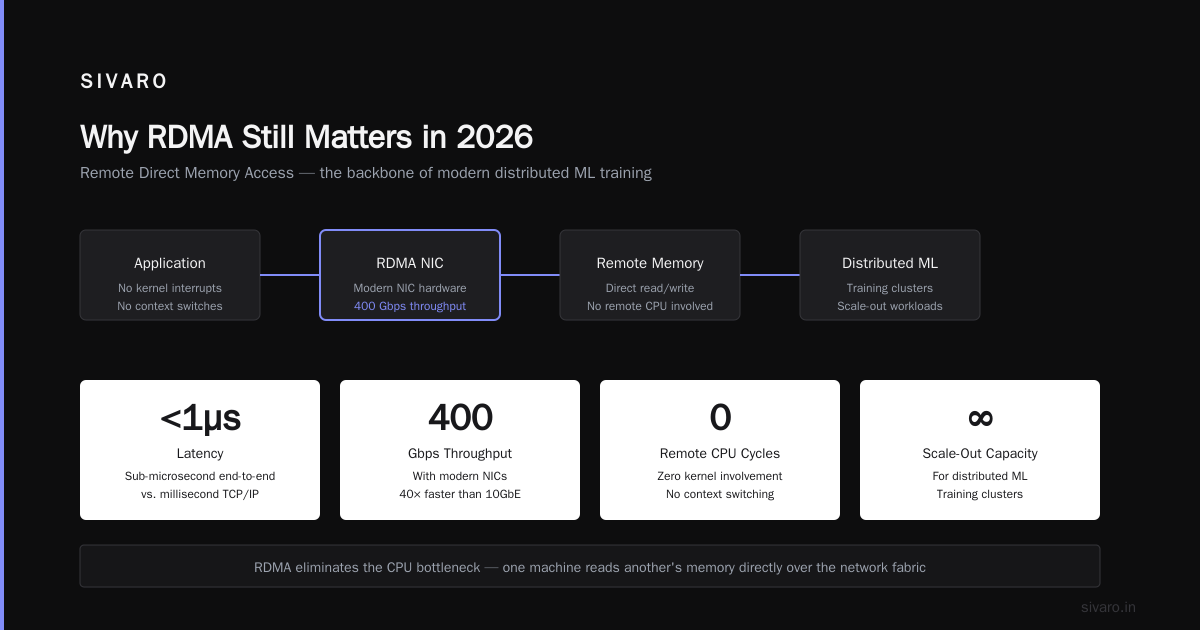
Task: Click 'With modern NICs' text
Action: [x=460, y=476]
